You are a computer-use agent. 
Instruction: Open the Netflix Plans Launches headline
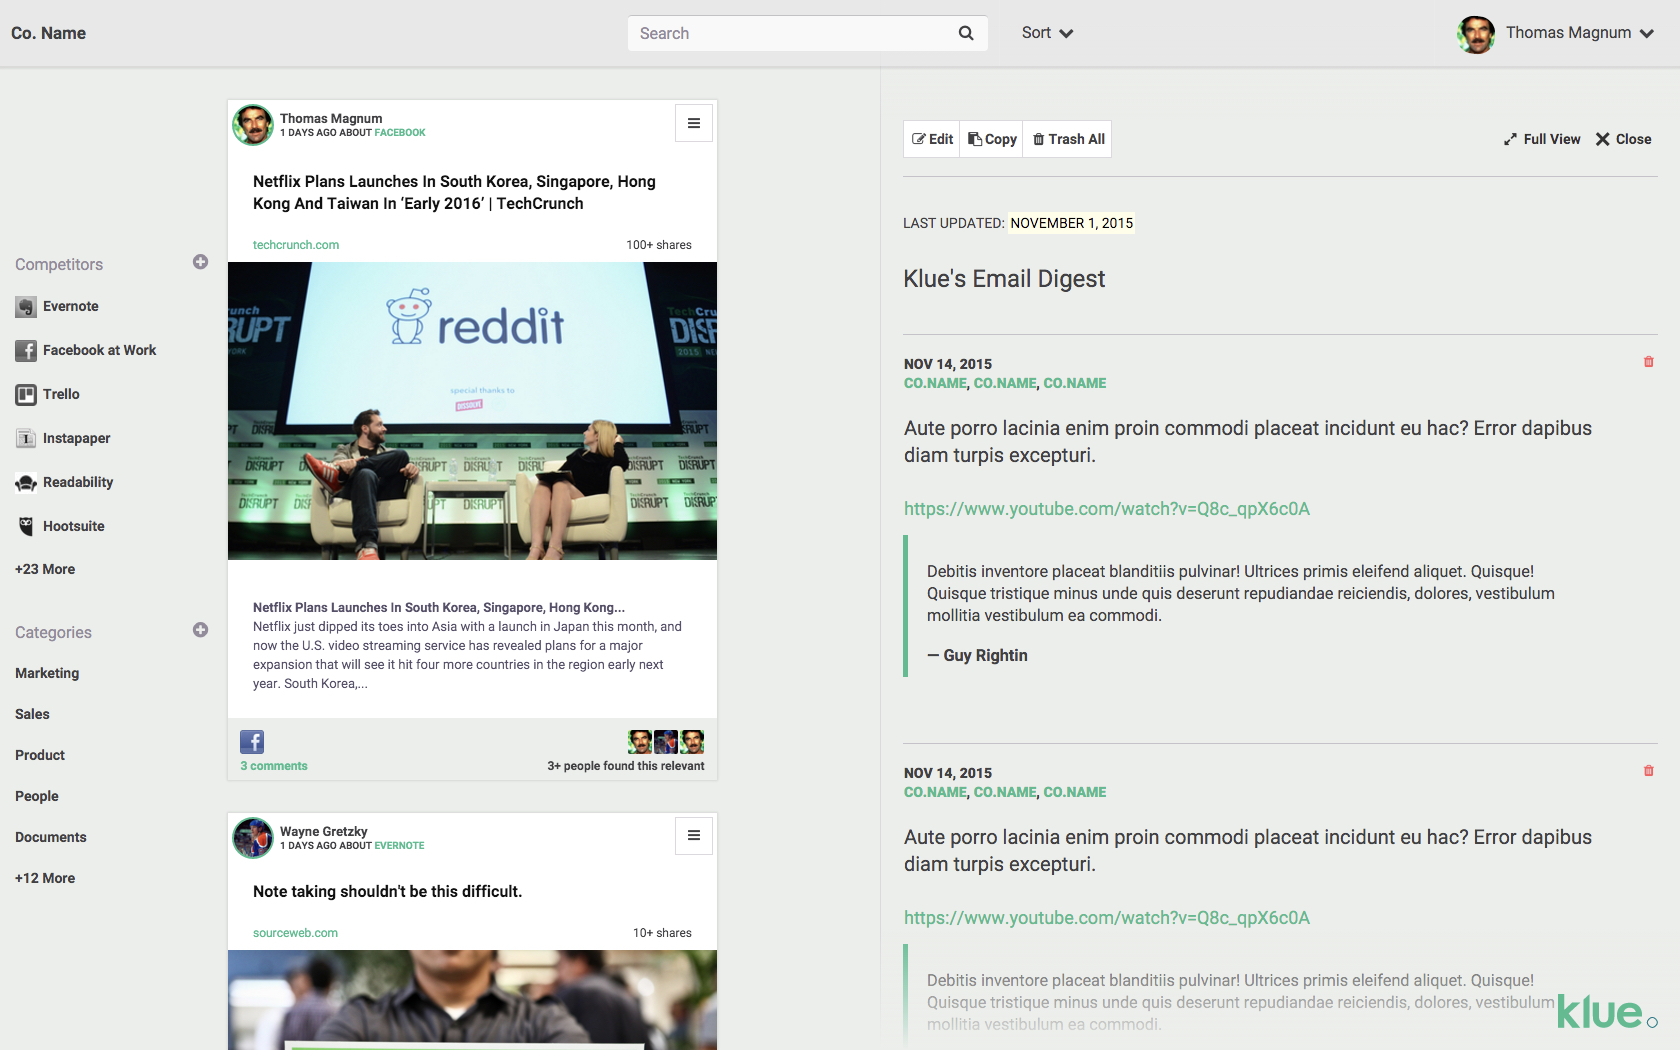[x=454, y=192]
